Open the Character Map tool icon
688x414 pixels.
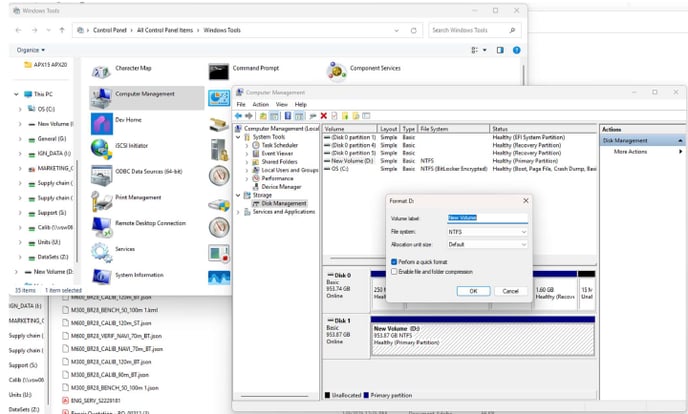[x=101, y=71]
